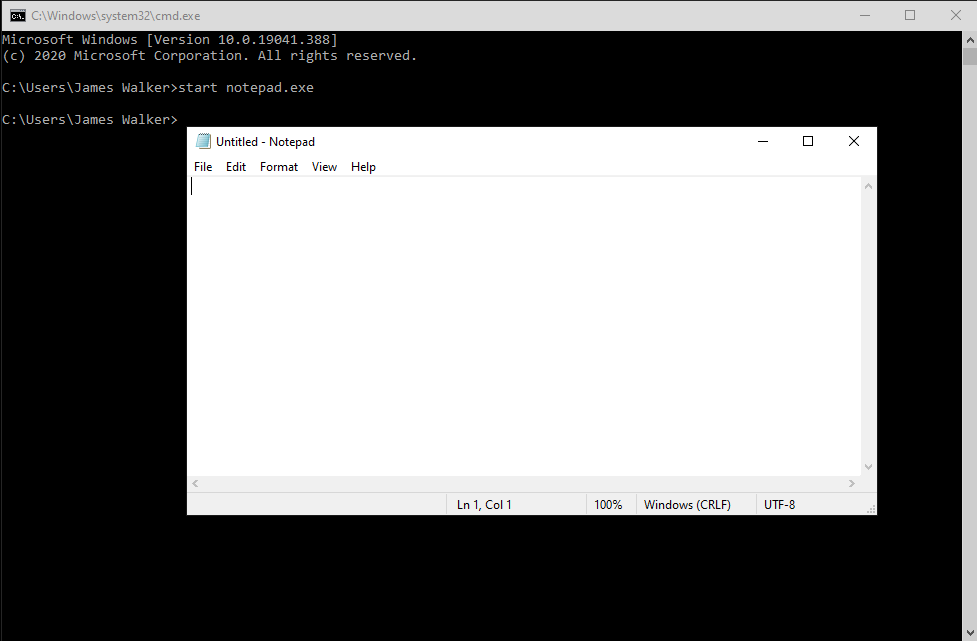Image resolution: width=977 pixels, height=641 pixels.
Task: Minimize the Untitled - Notepad window
Action: 762,142
